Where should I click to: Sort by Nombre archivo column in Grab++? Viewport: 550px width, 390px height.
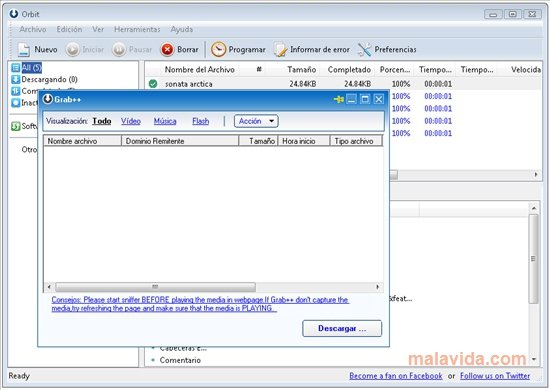point(82,141)
